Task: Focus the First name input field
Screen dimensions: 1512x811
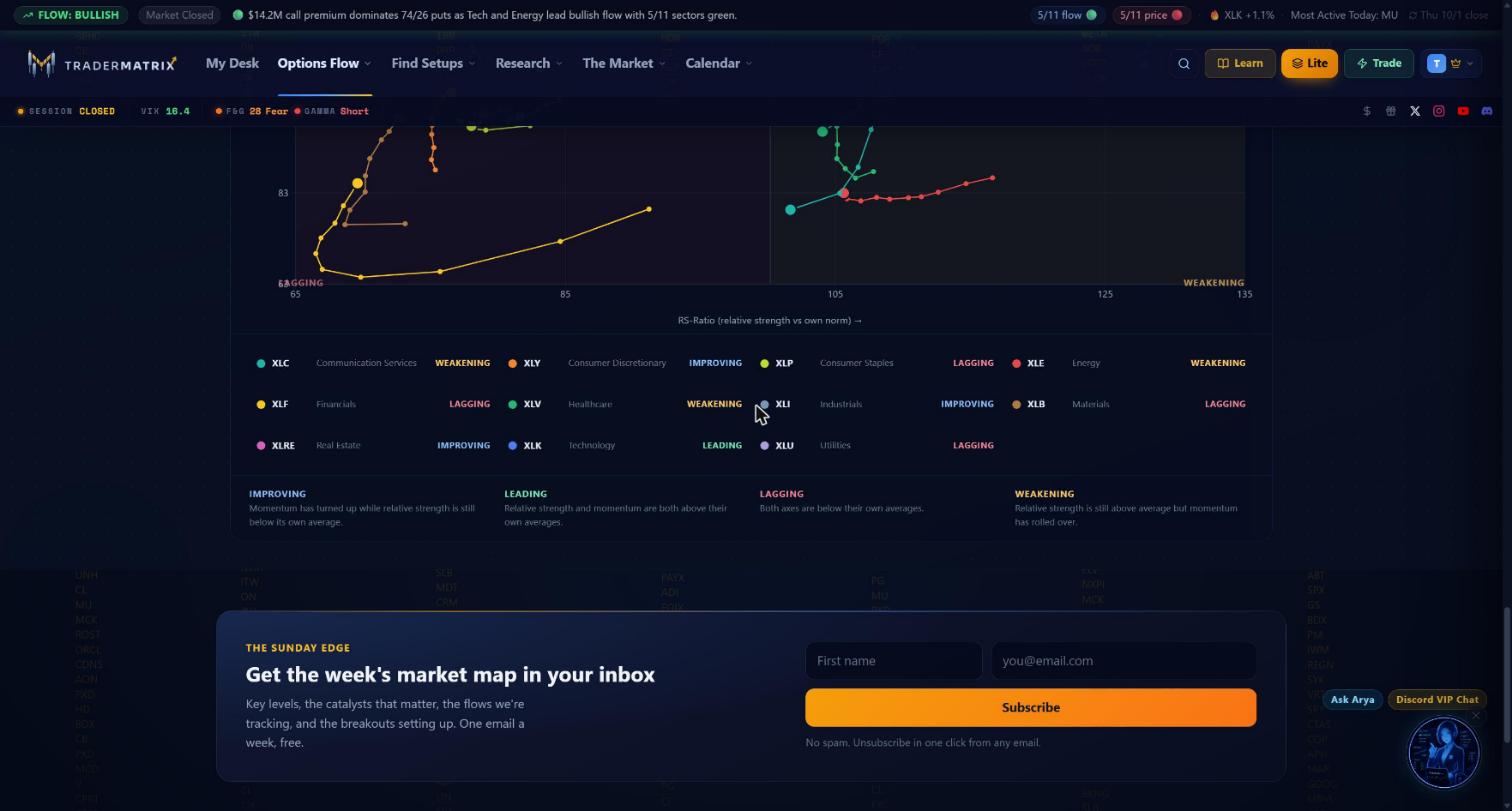Action: [894, 661]
